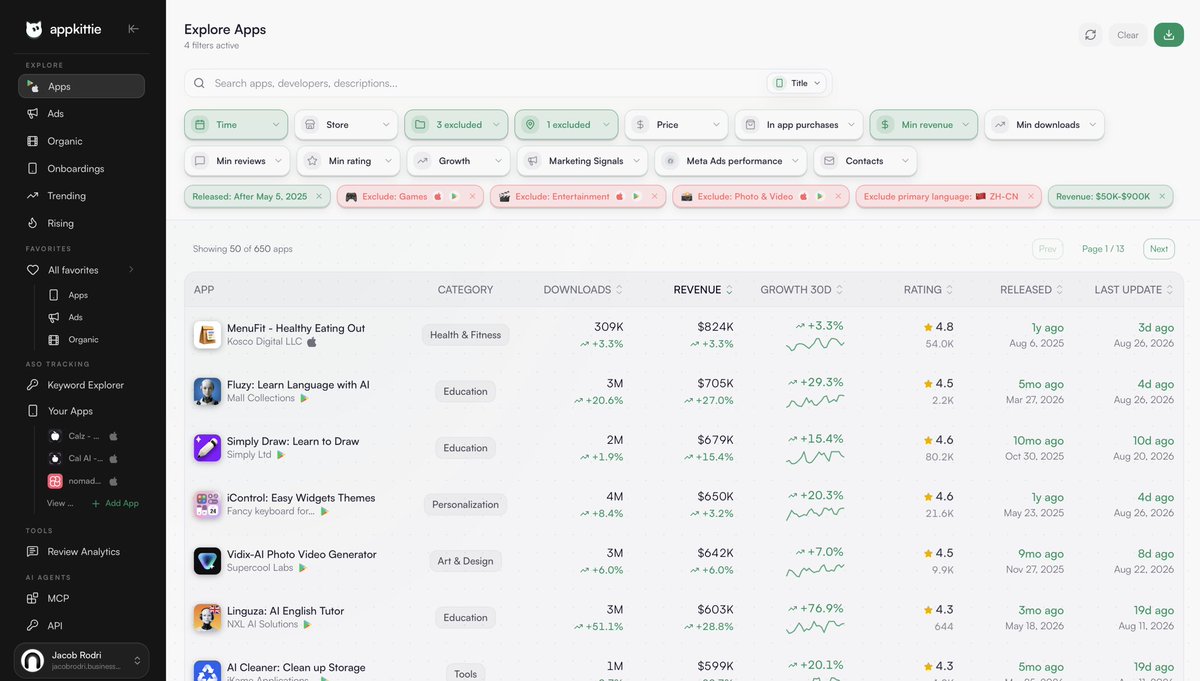Open the Price filter dropdown

676,125
